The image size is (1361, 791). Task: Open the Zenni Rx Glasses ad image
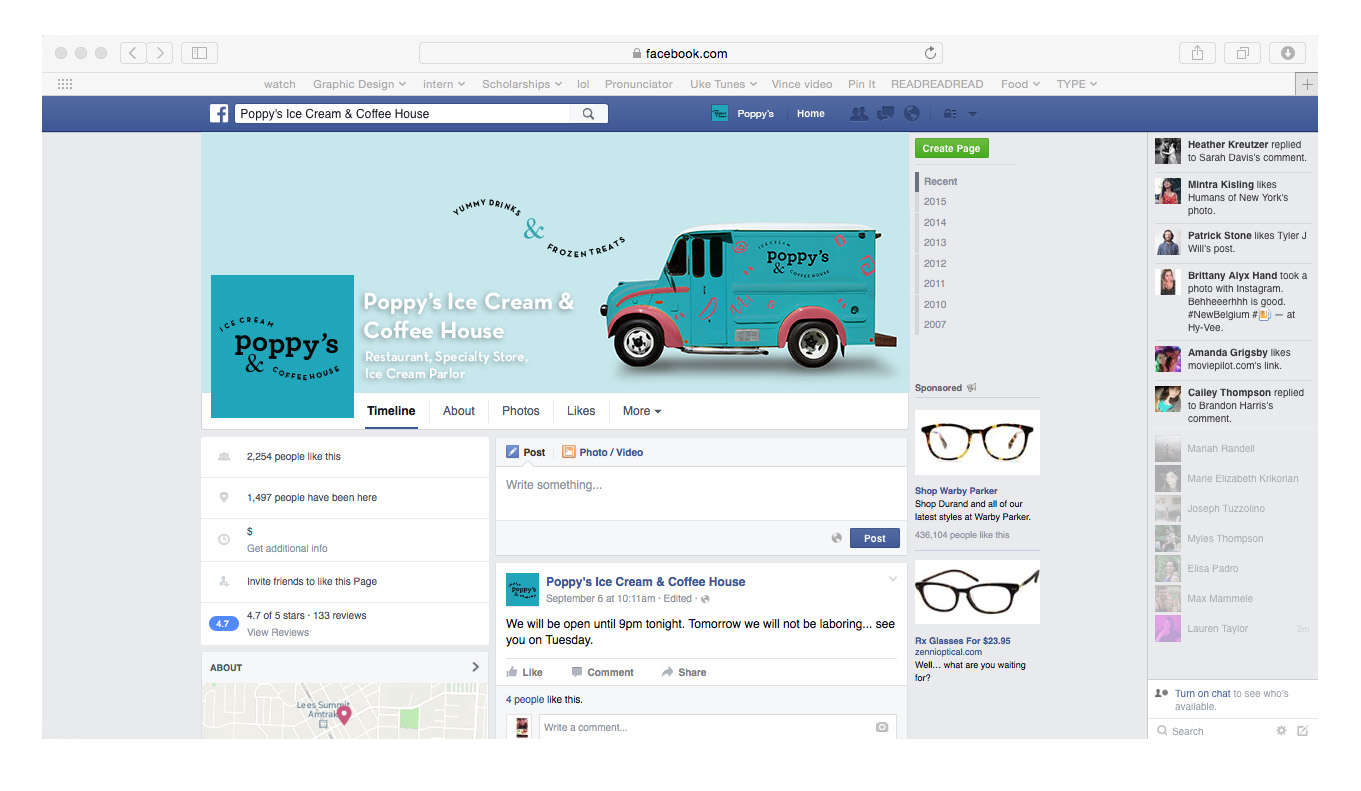[x=977, y=592]
